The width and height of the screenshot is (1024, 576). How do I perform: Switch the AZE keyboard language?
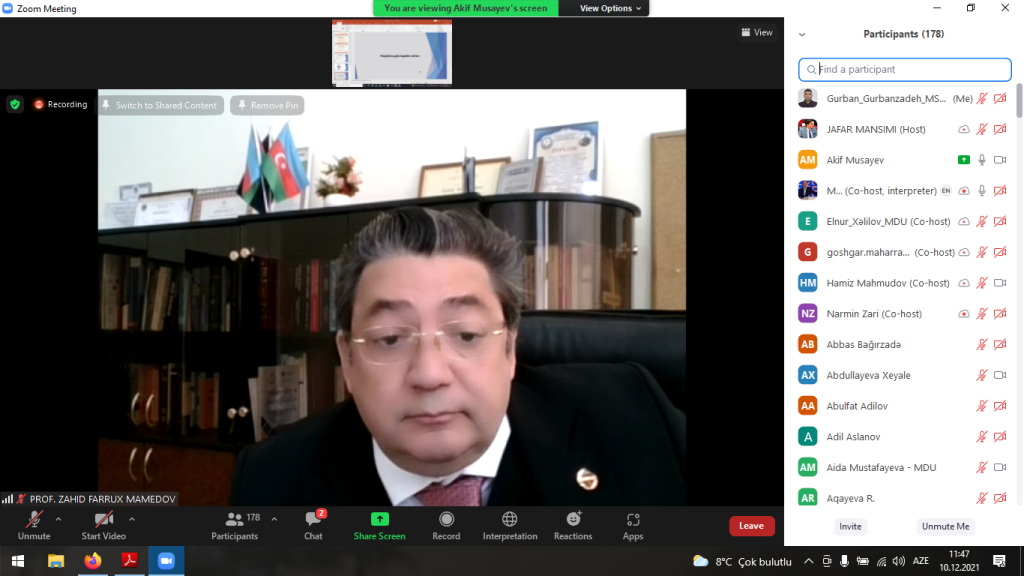[x=921, y=561]
